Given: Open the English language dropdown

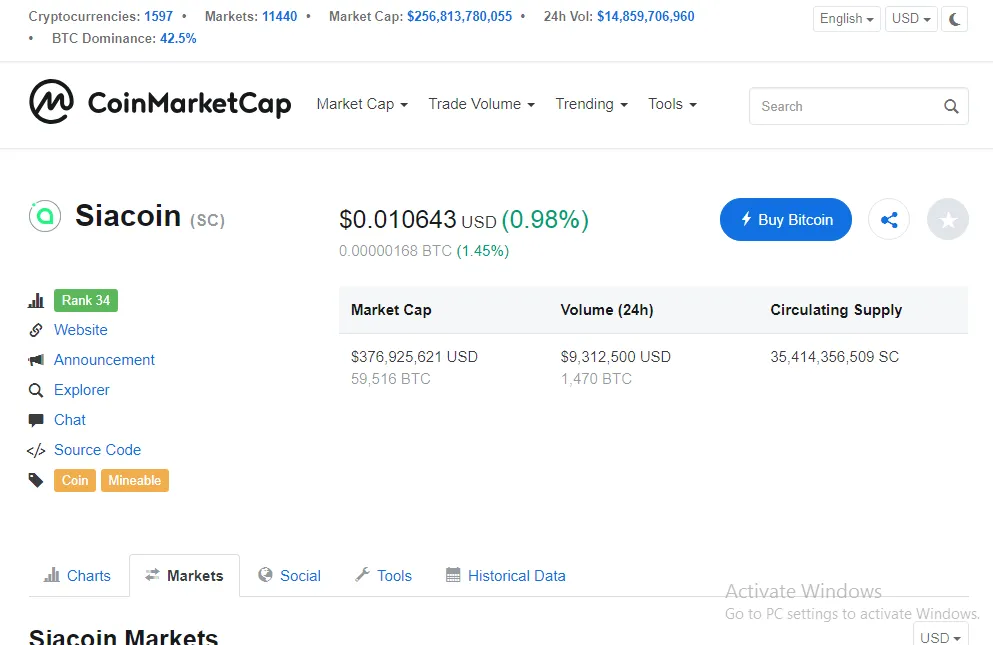Looking at the screenshot, I should [846, 19].
